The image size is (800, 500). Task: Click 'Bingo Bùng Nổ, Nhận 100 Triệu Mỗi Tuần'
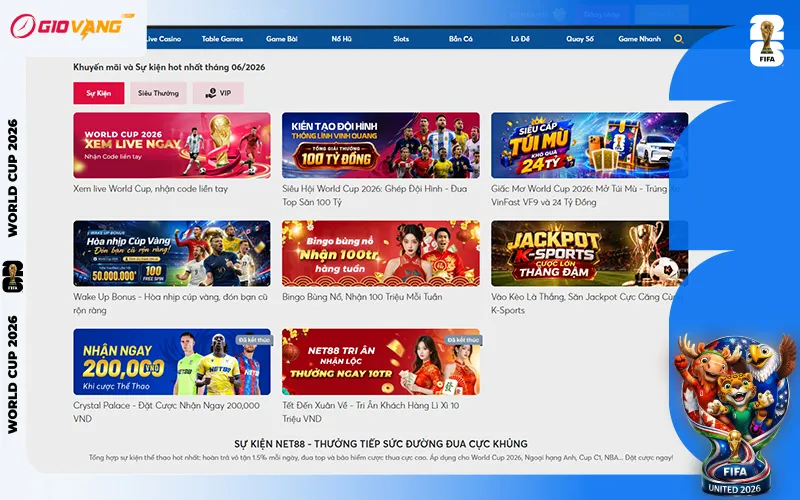(x=362, y=297)
